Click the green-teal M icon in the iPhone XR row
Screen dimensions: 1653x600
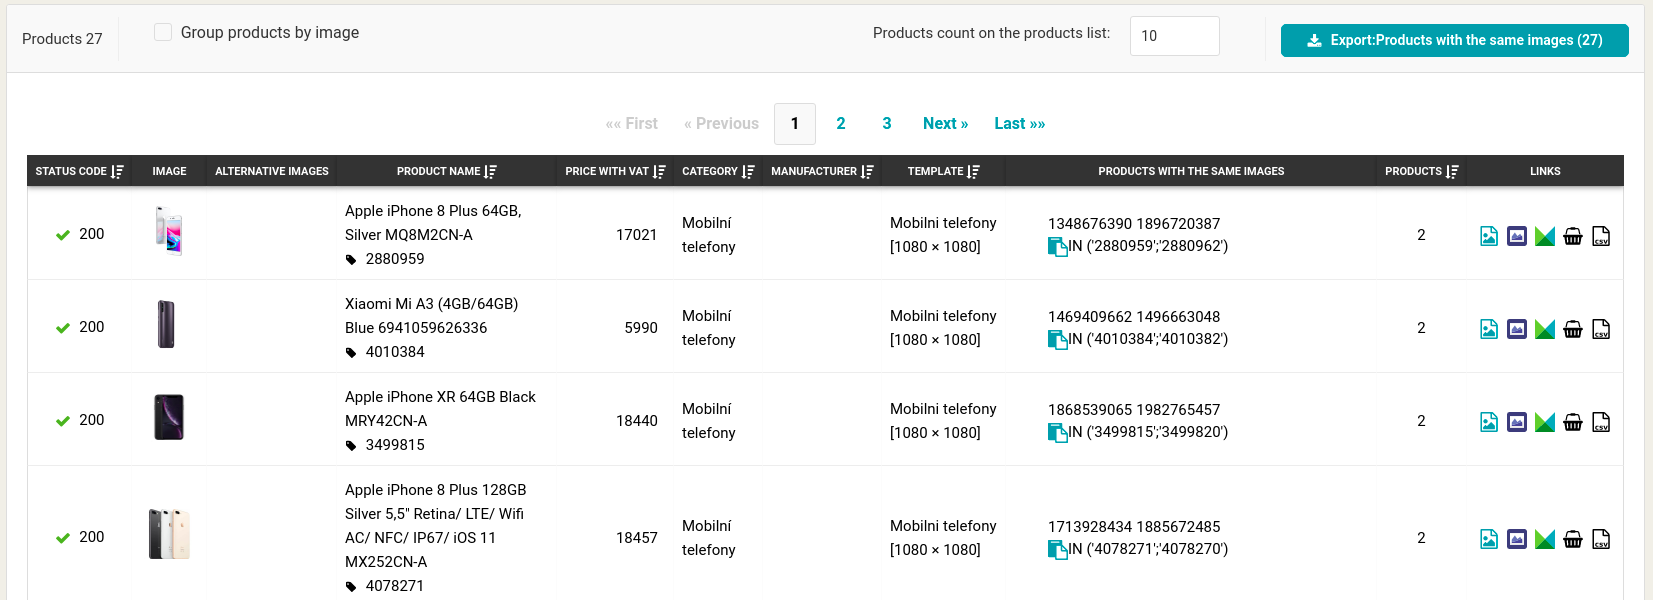[x=1545, y=422]
